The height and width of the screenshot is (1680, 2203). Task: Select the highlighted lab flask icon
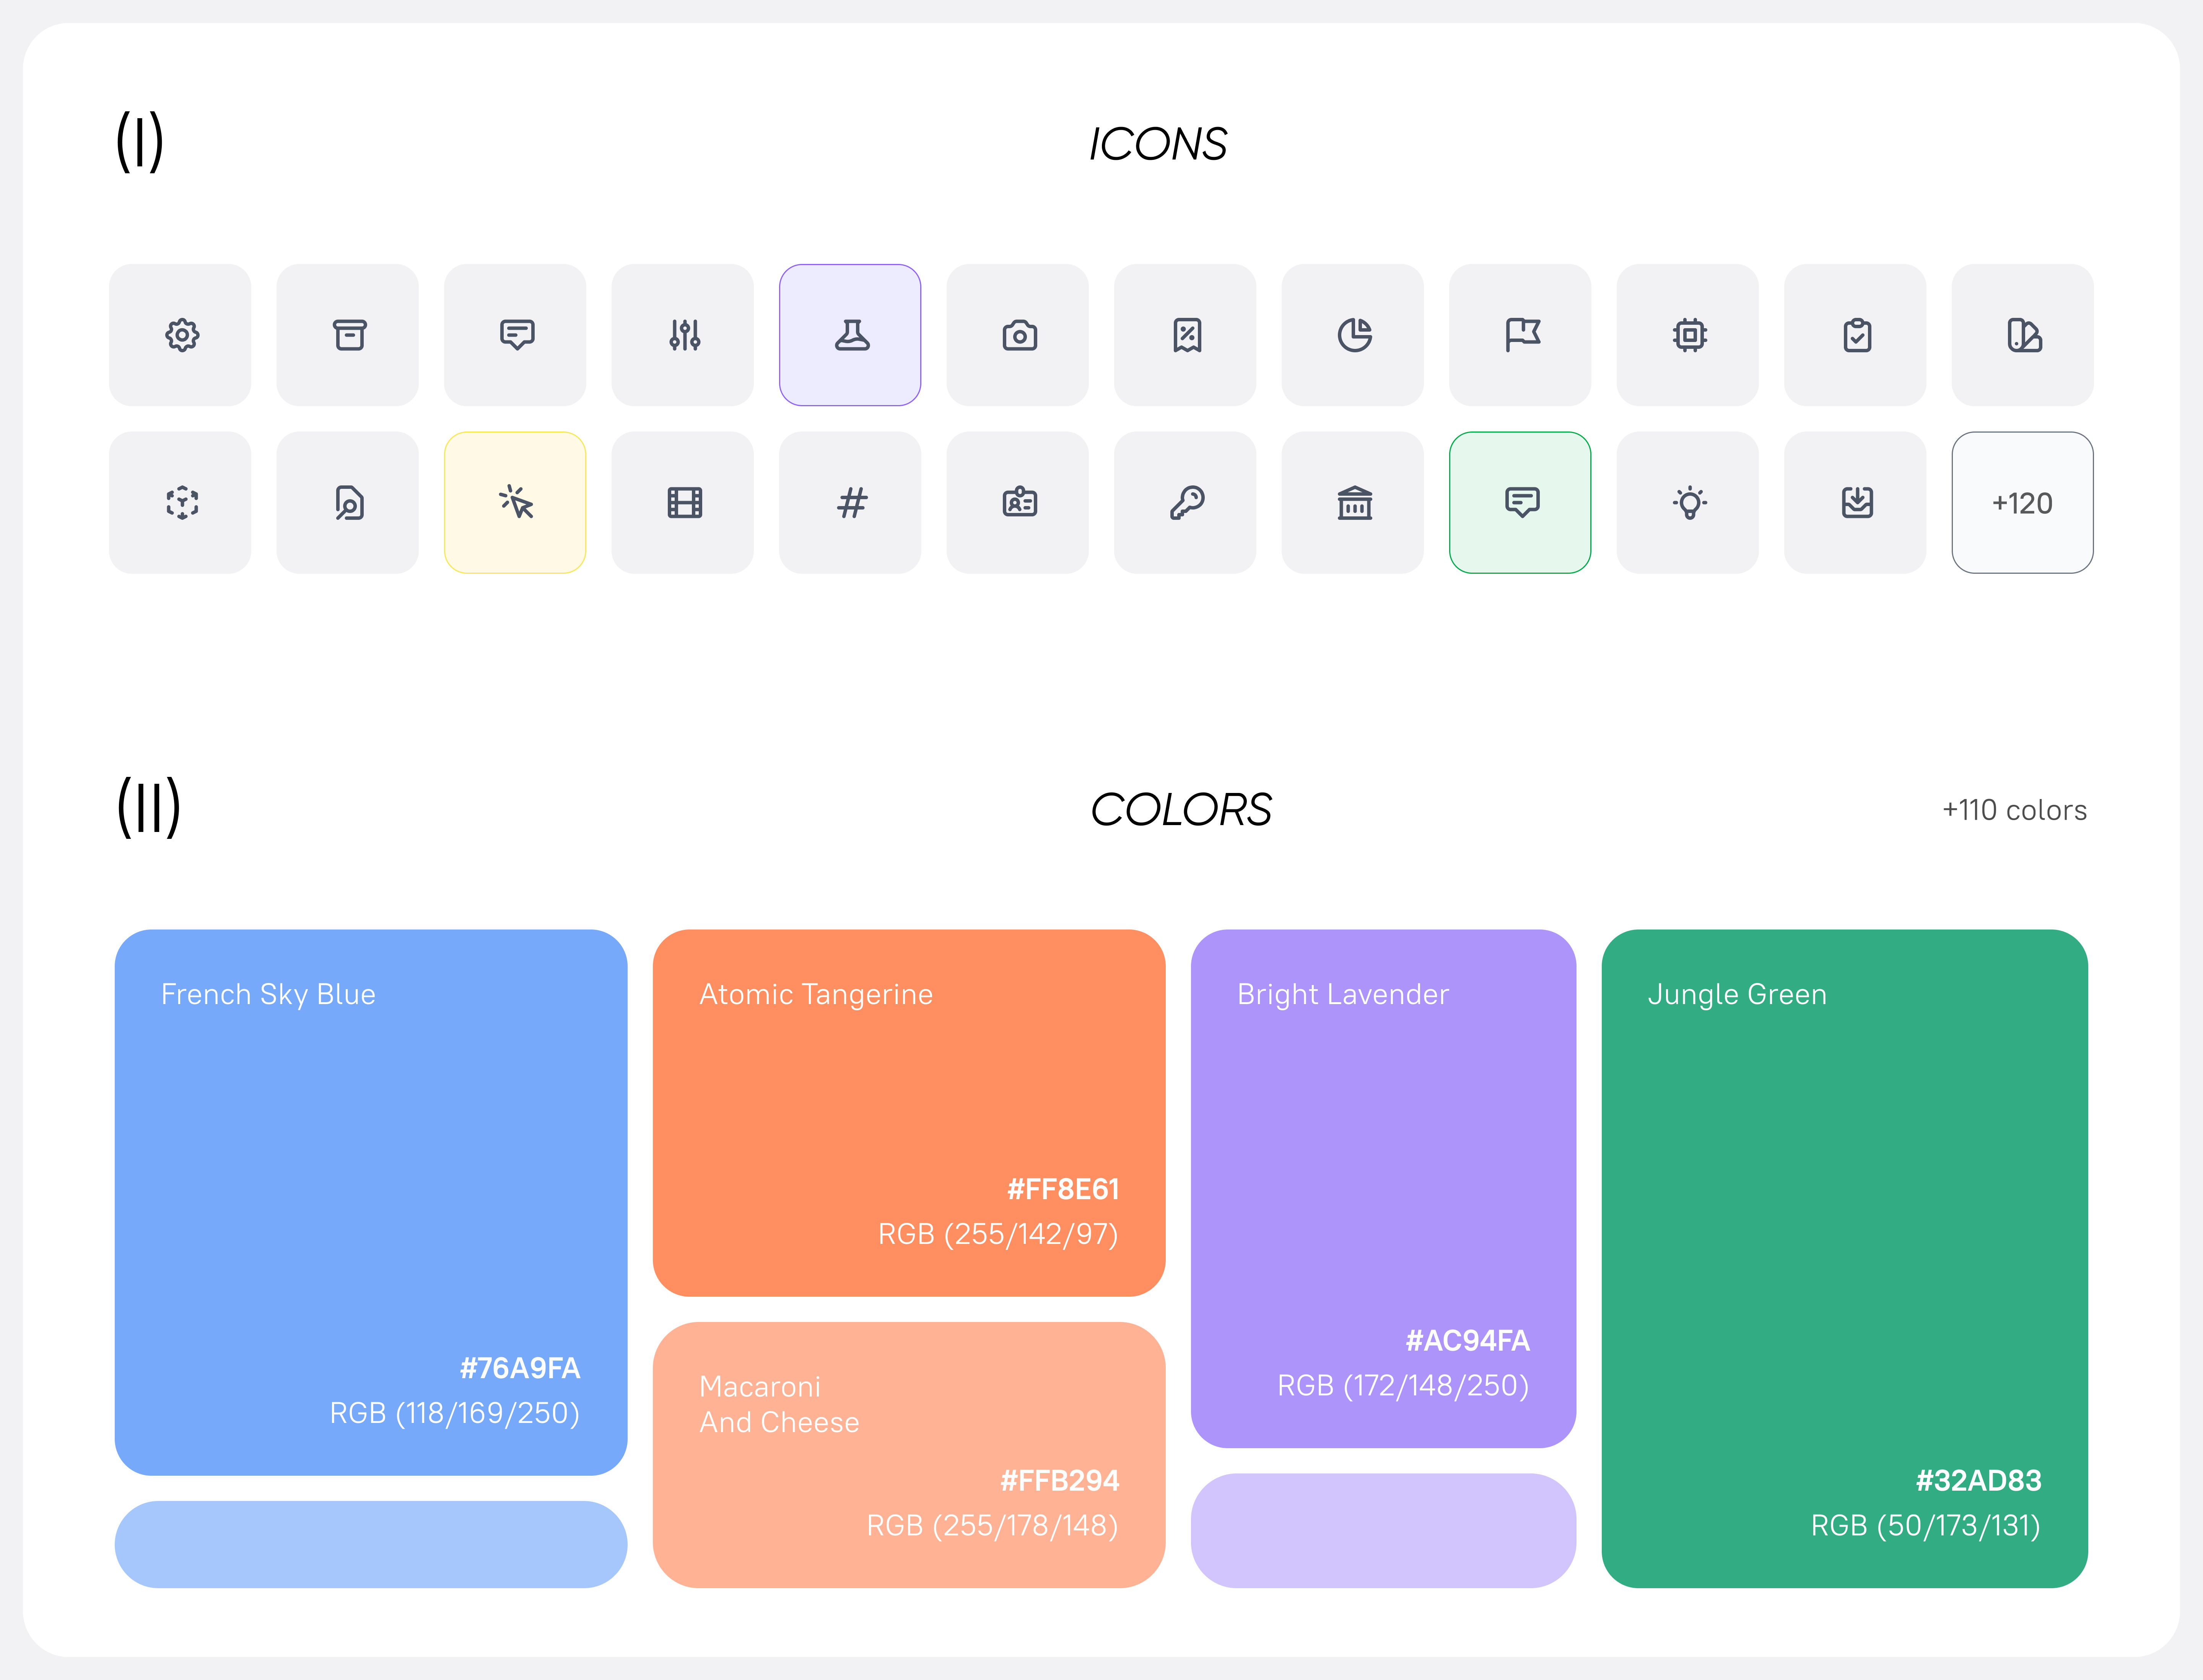click(850, 335)
